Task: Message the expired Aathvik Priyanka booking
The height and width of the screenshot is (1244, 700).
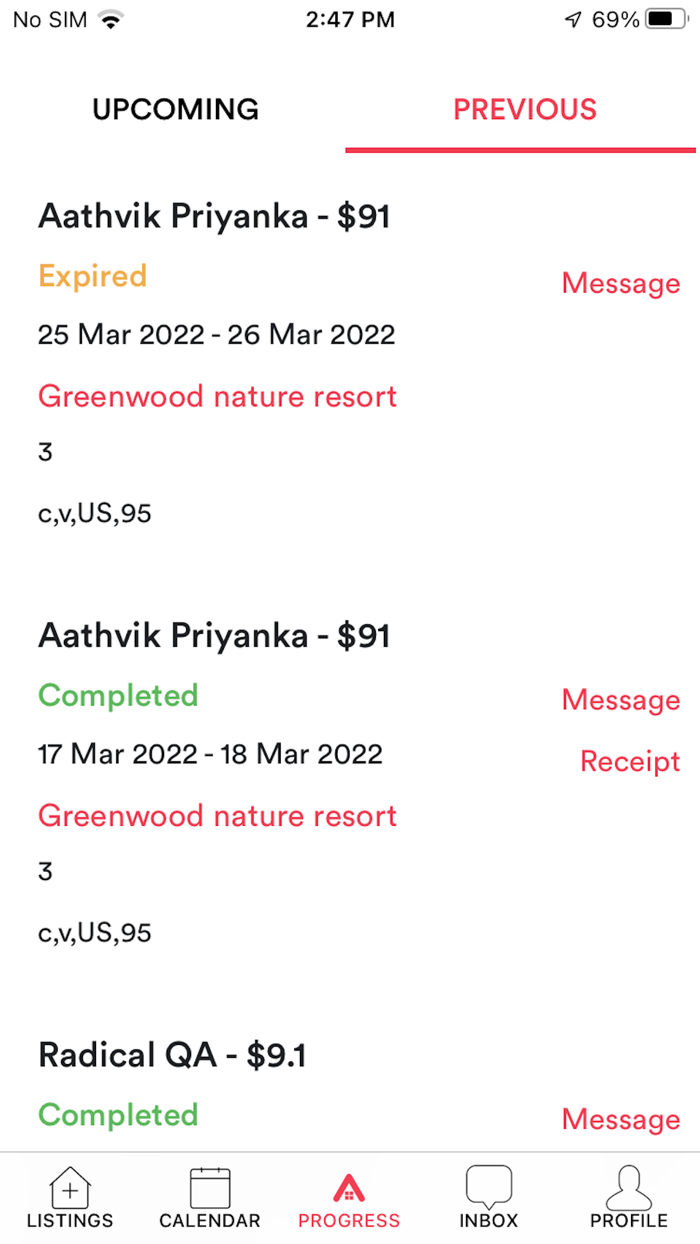Action: [620, 283]
